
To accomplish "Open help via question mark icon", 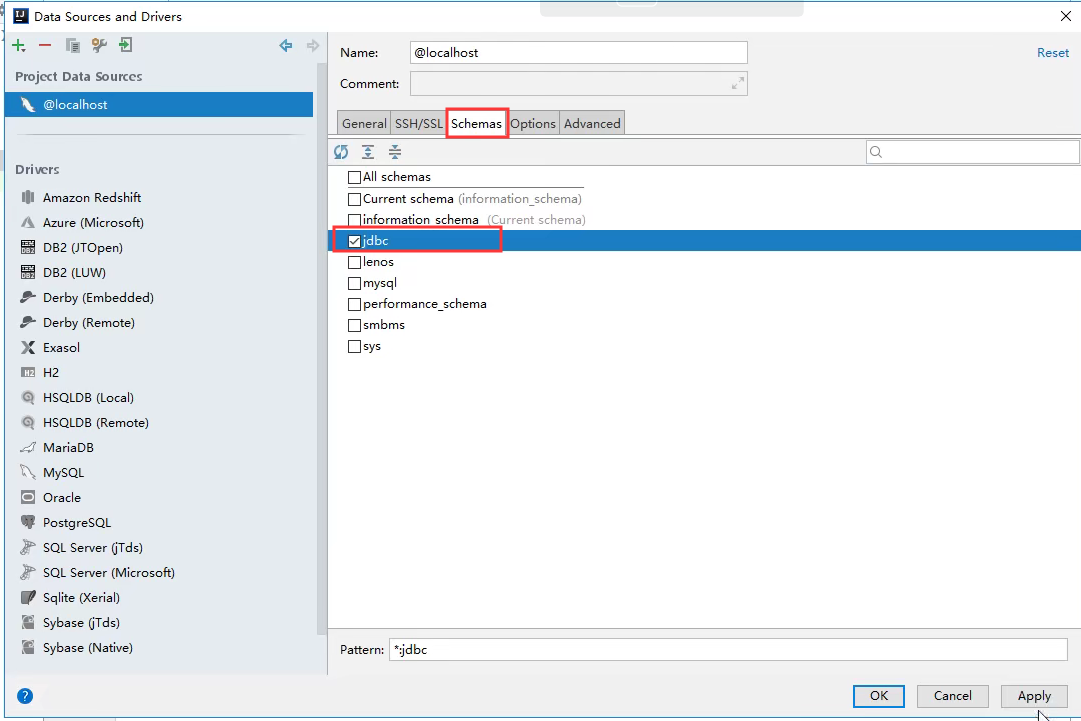I will tap(25, 696).
